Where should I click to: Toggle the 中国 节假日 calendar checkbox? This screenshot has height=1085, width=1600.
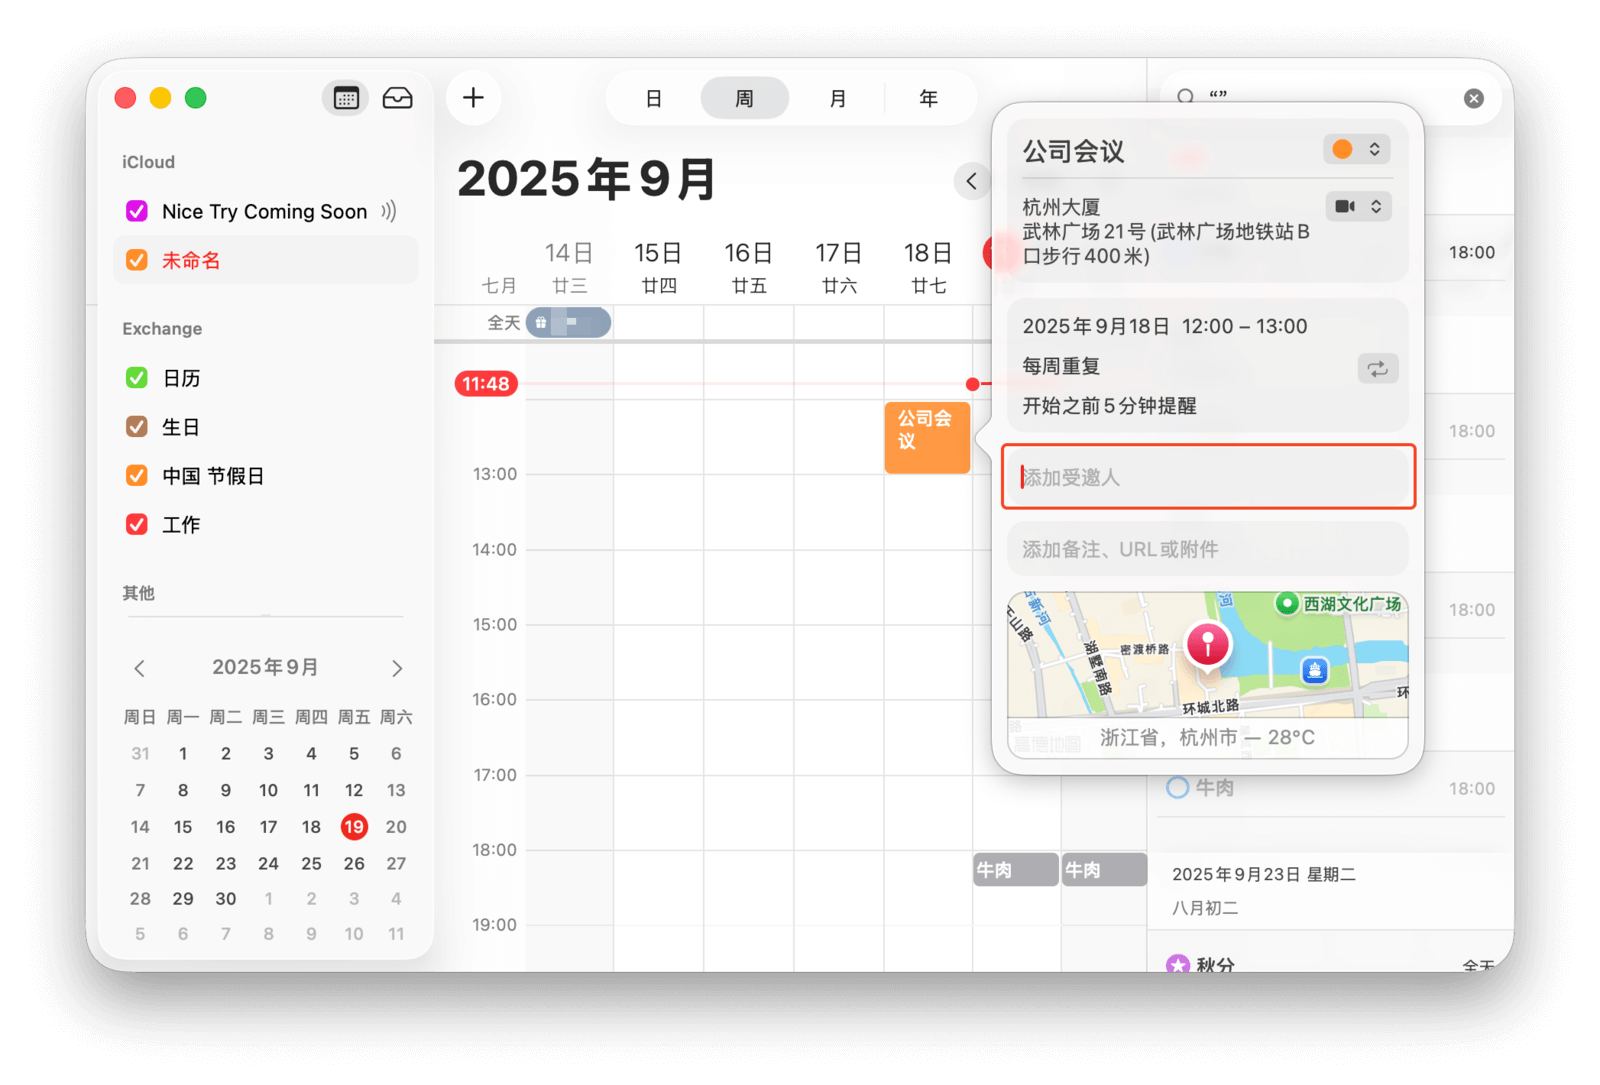137,476
